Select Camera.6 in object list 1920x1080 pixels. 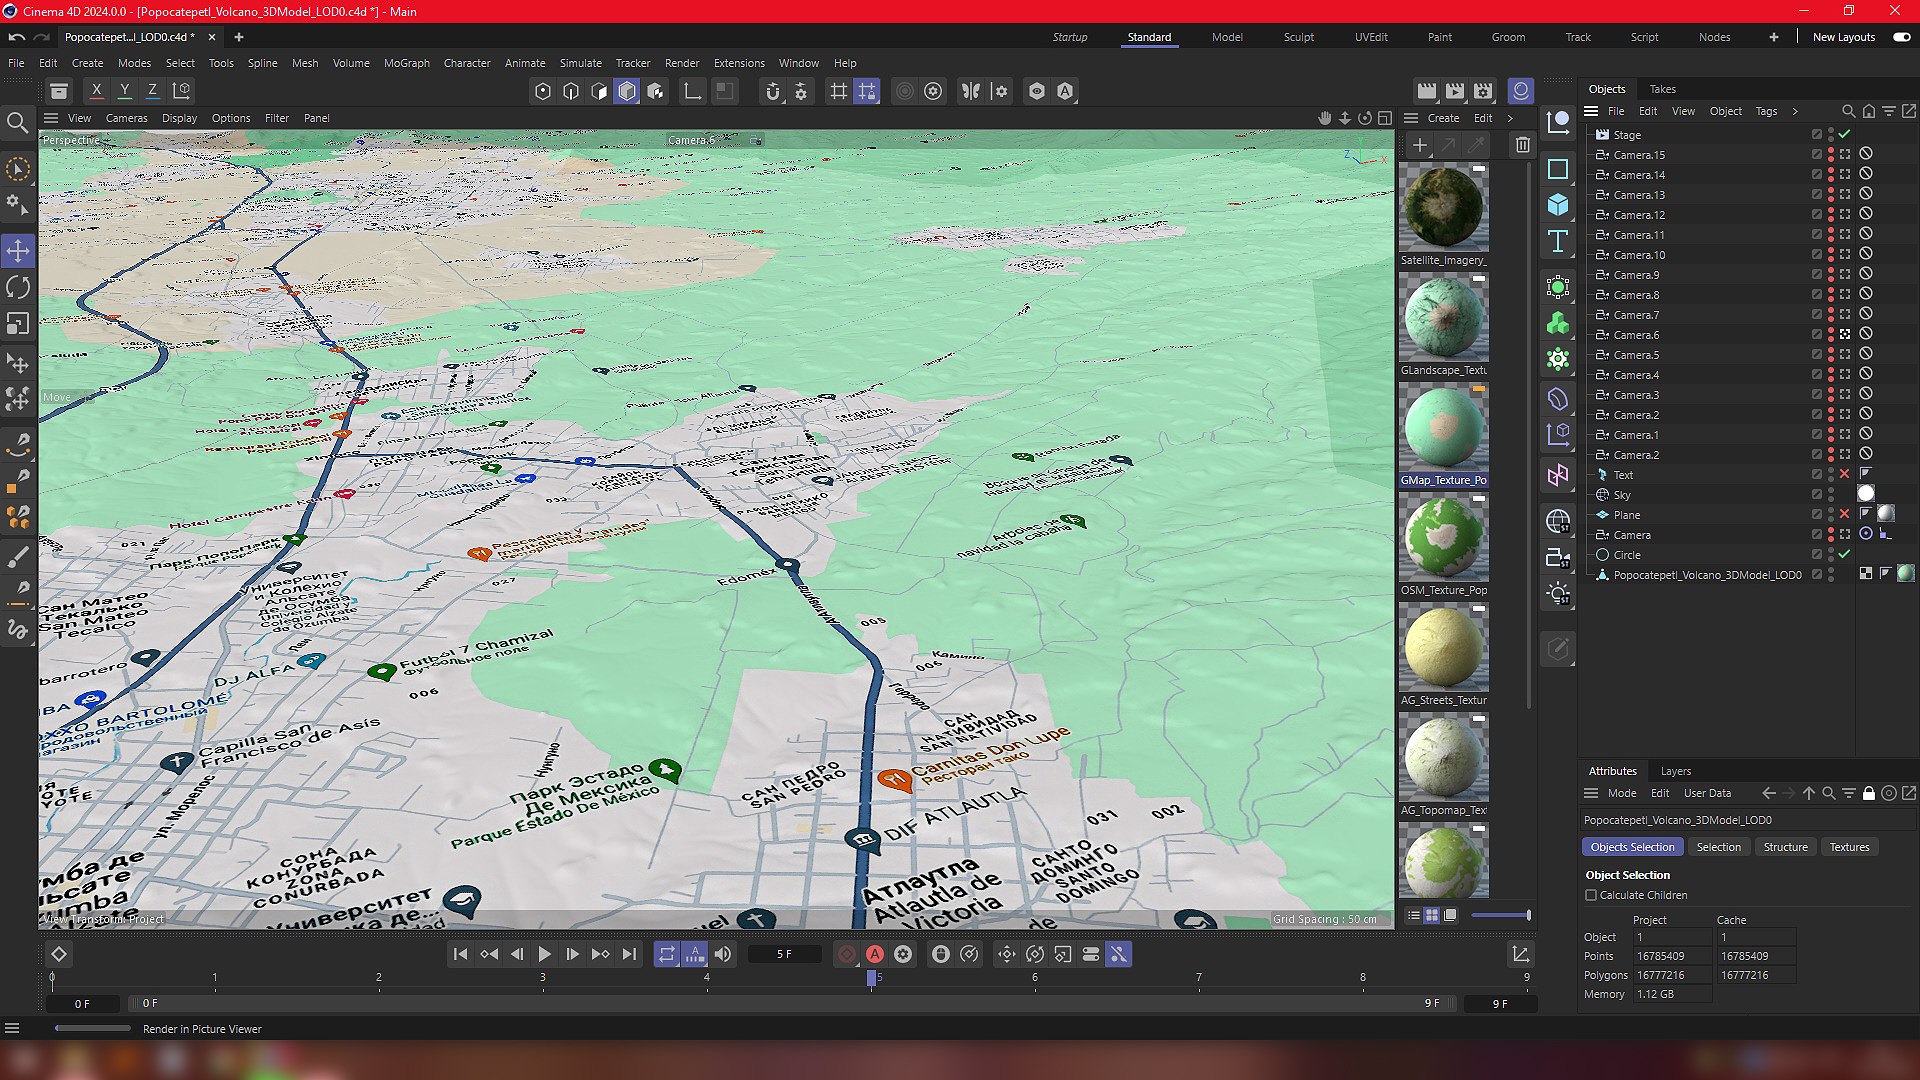coord(1636,335)
